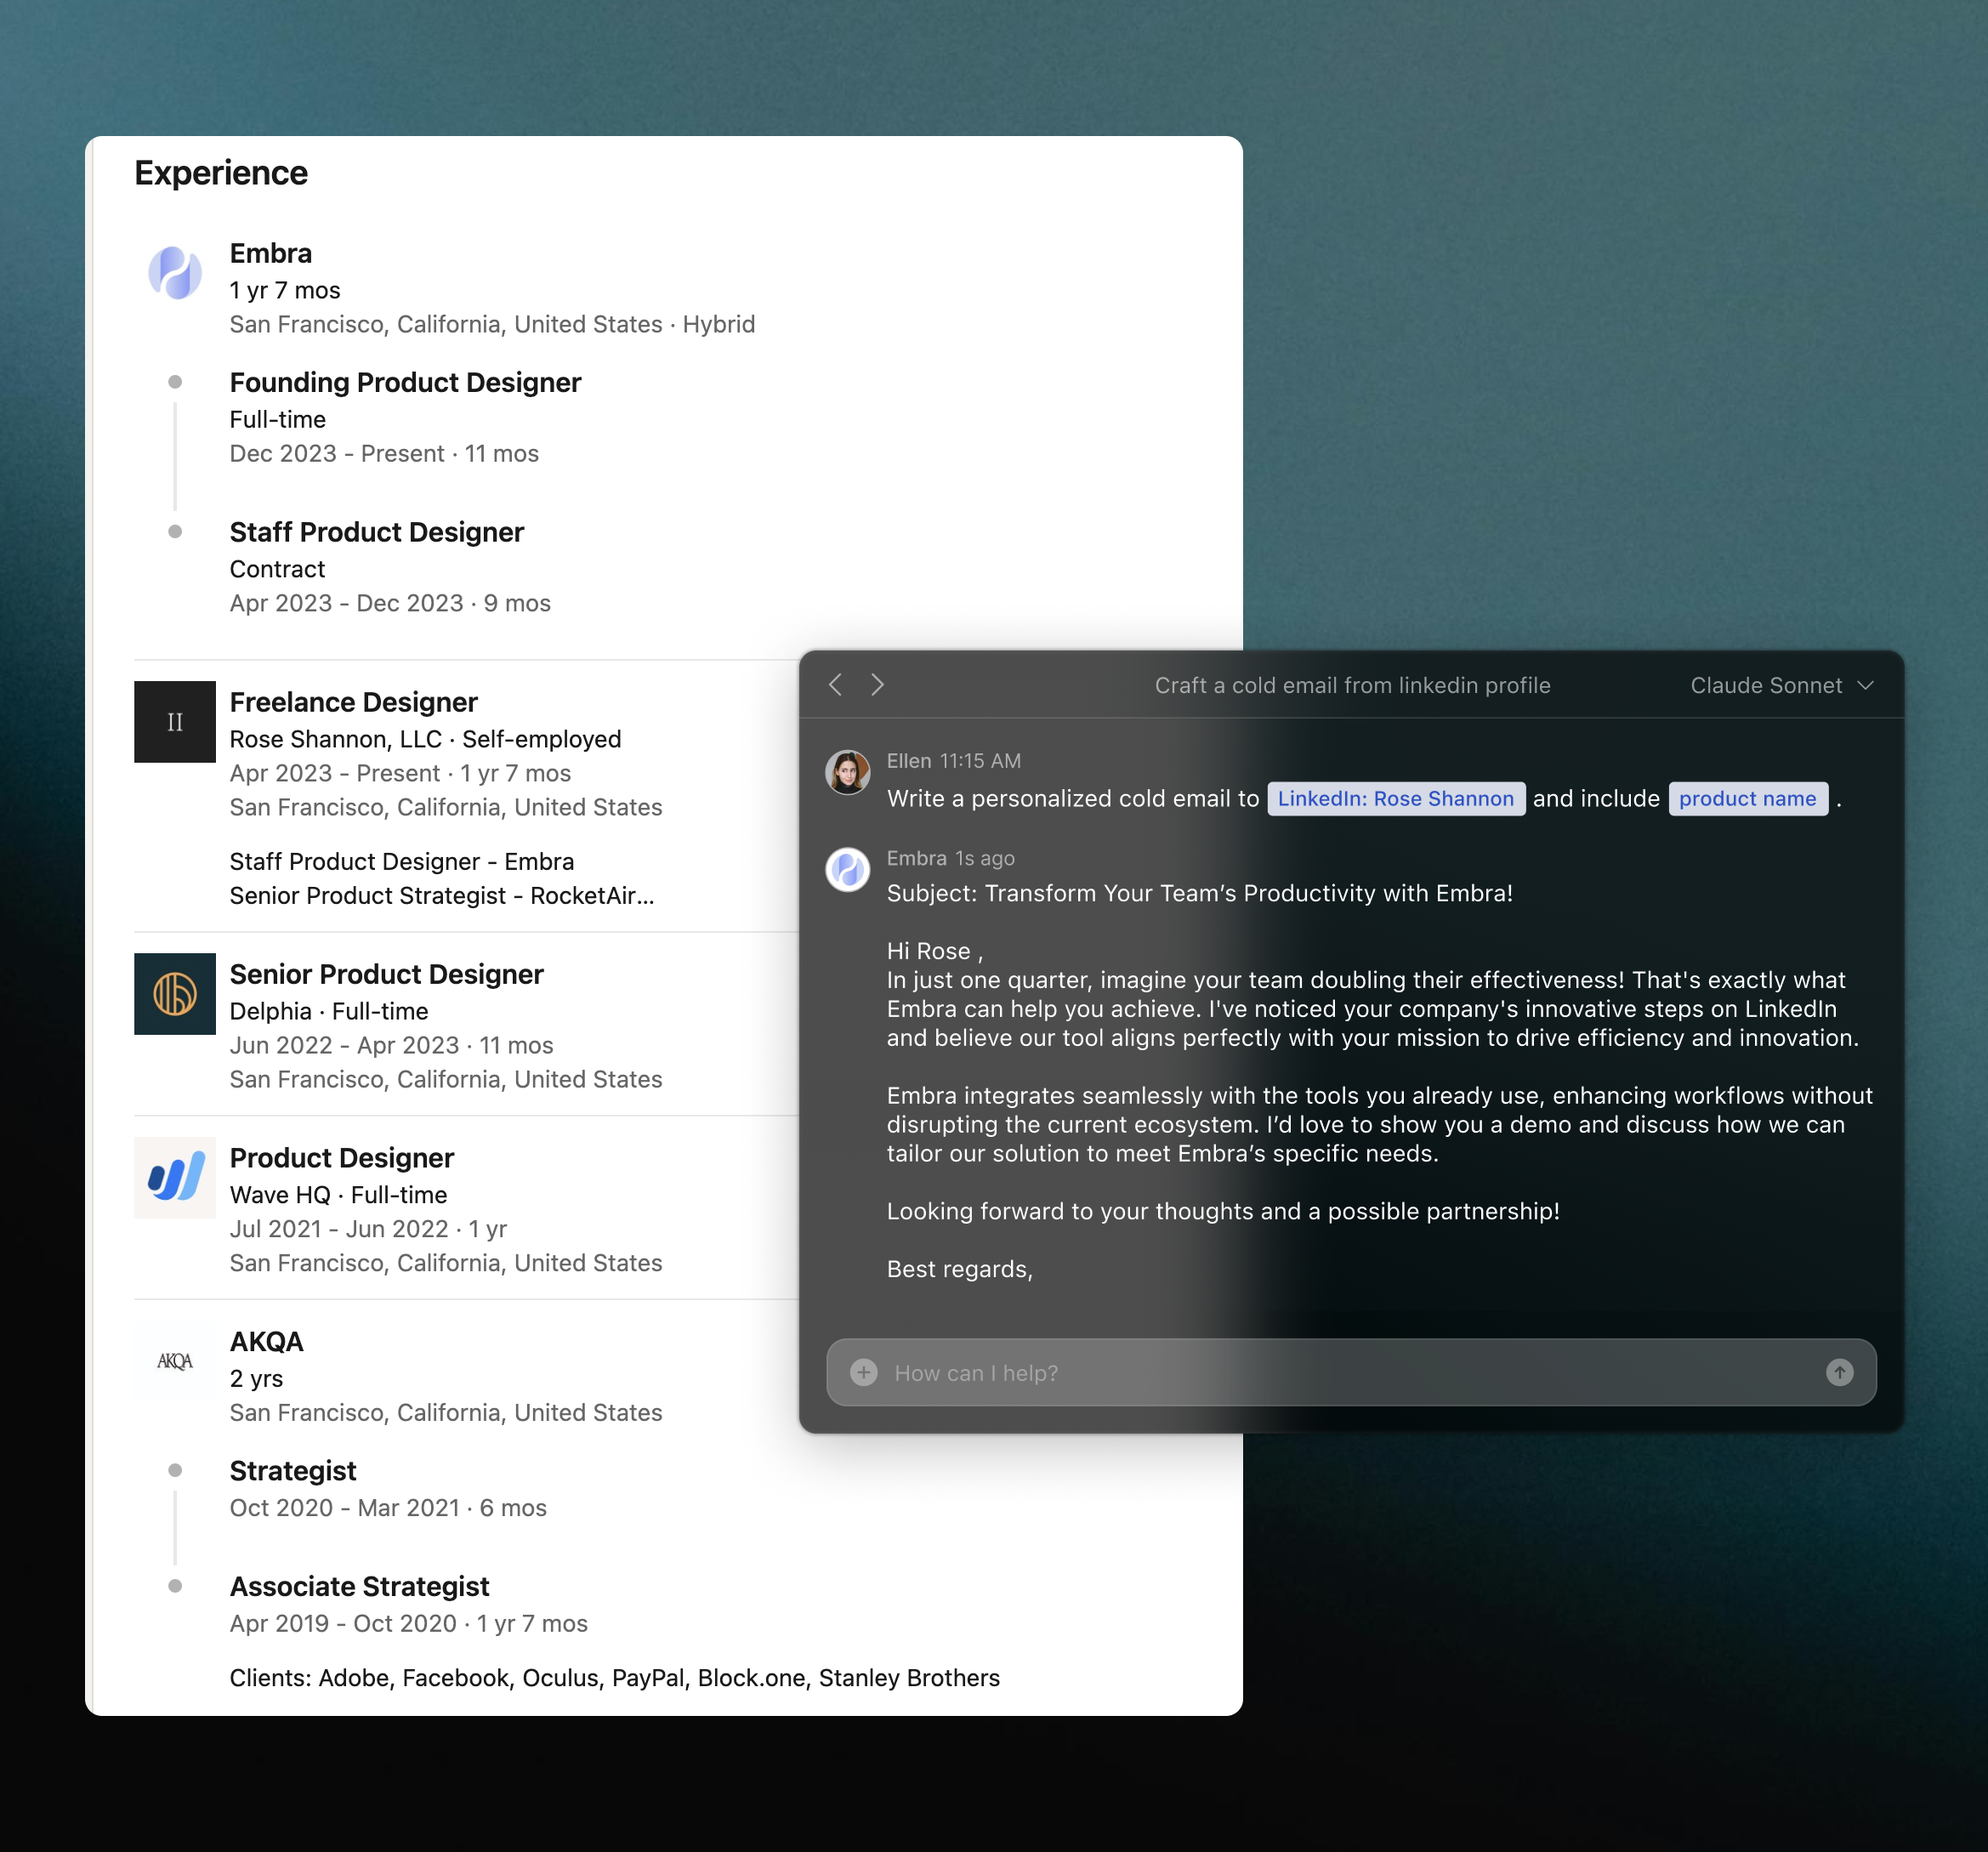Click 'Jun 2022 - Apr 2023 · 11 mos' text
The image size is (1988, 1852).
(x=391, y=1046)
